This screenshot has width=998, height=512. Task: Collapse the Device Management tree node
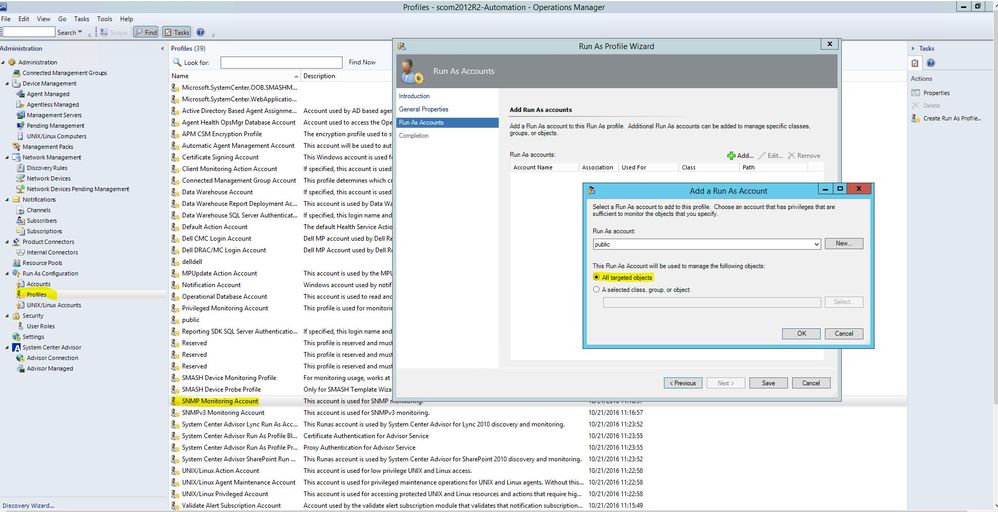point(7,83)
